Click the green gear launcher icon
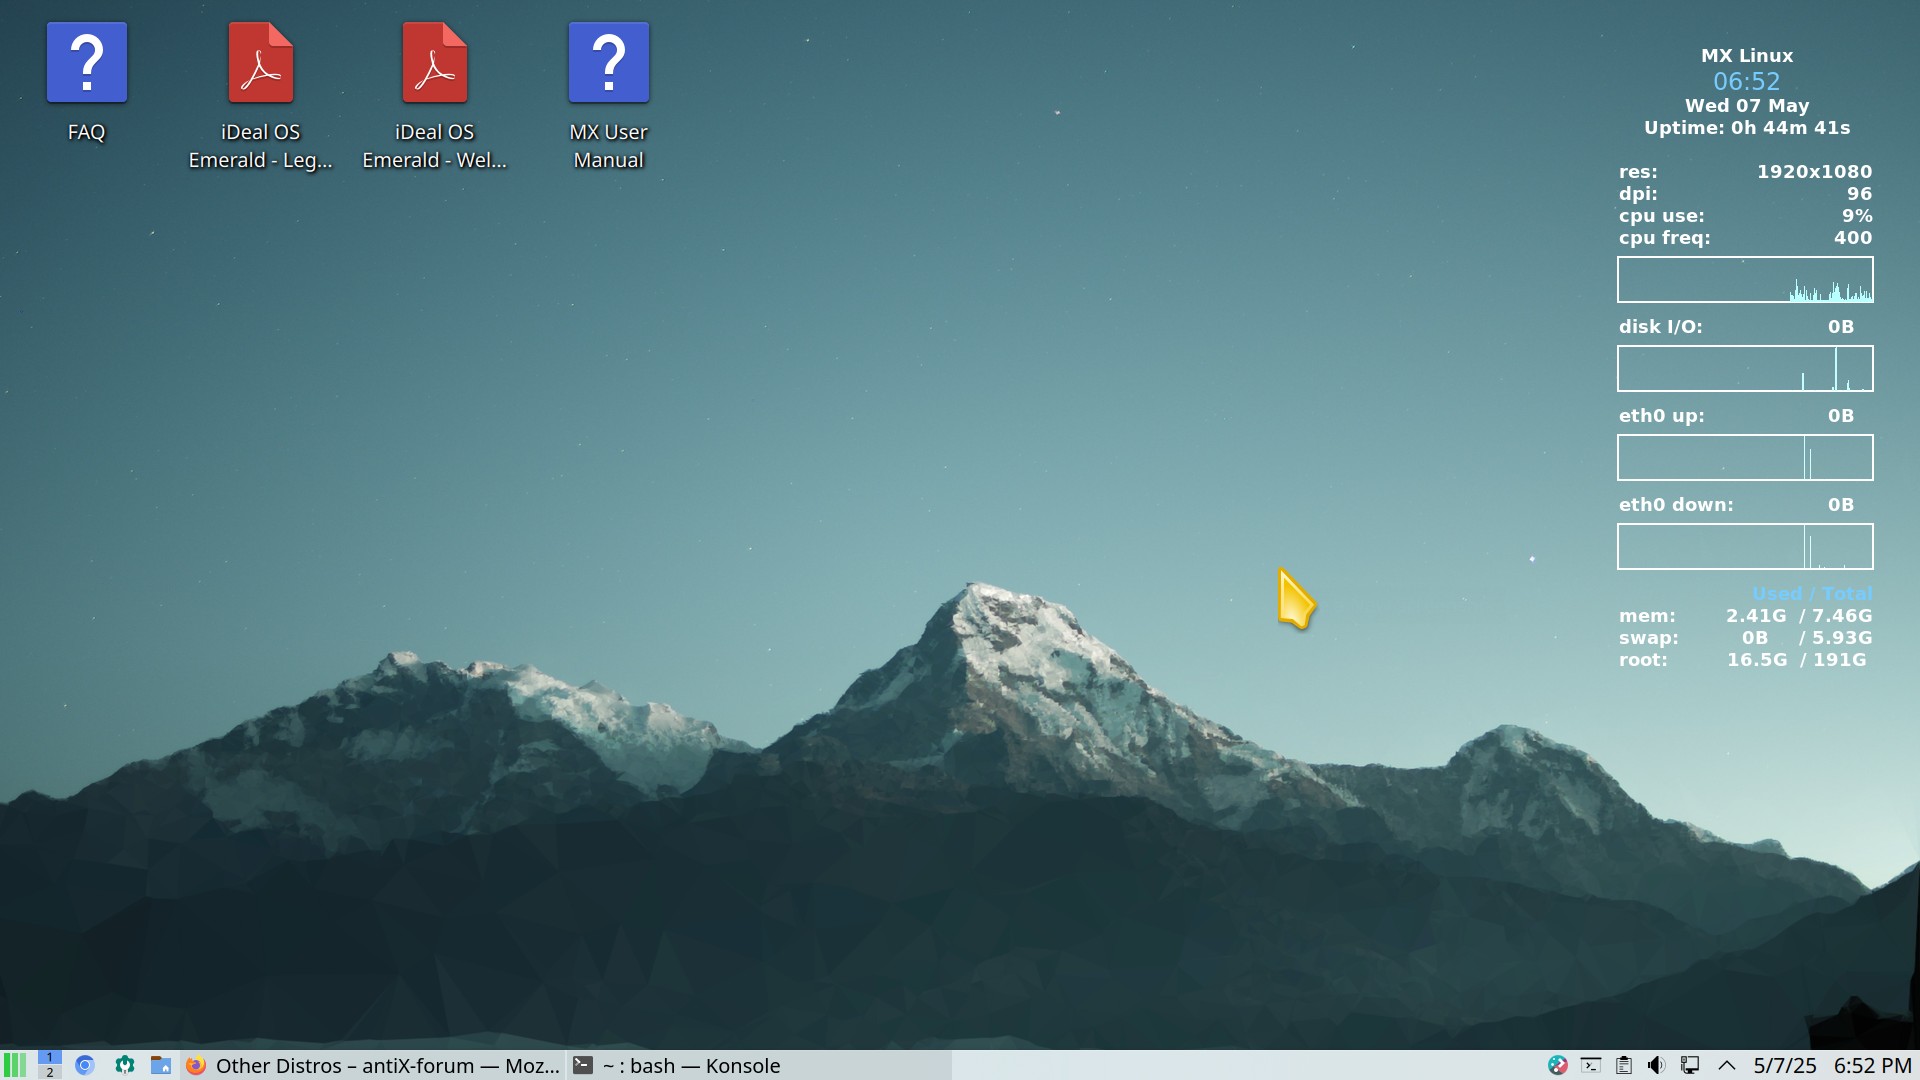1920x1080 pixels. pyautogui.click(x=124, y=1065)
